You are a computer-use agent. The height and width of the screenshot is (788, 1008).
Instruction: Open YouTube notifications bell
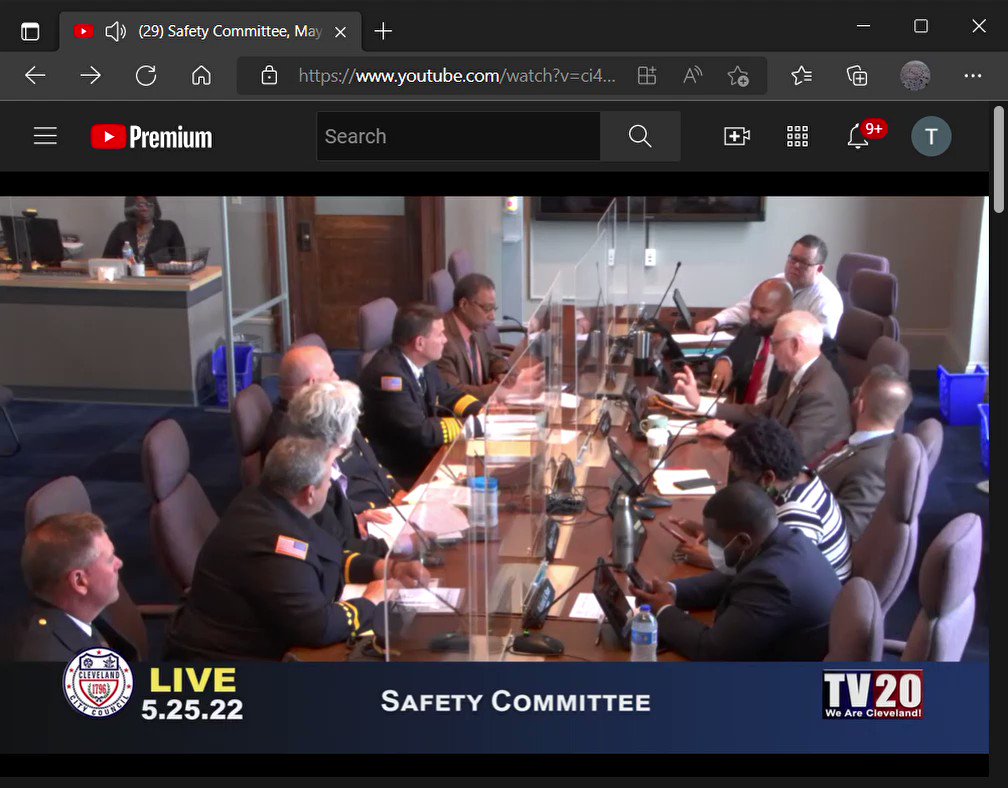[x=858, y=136]
